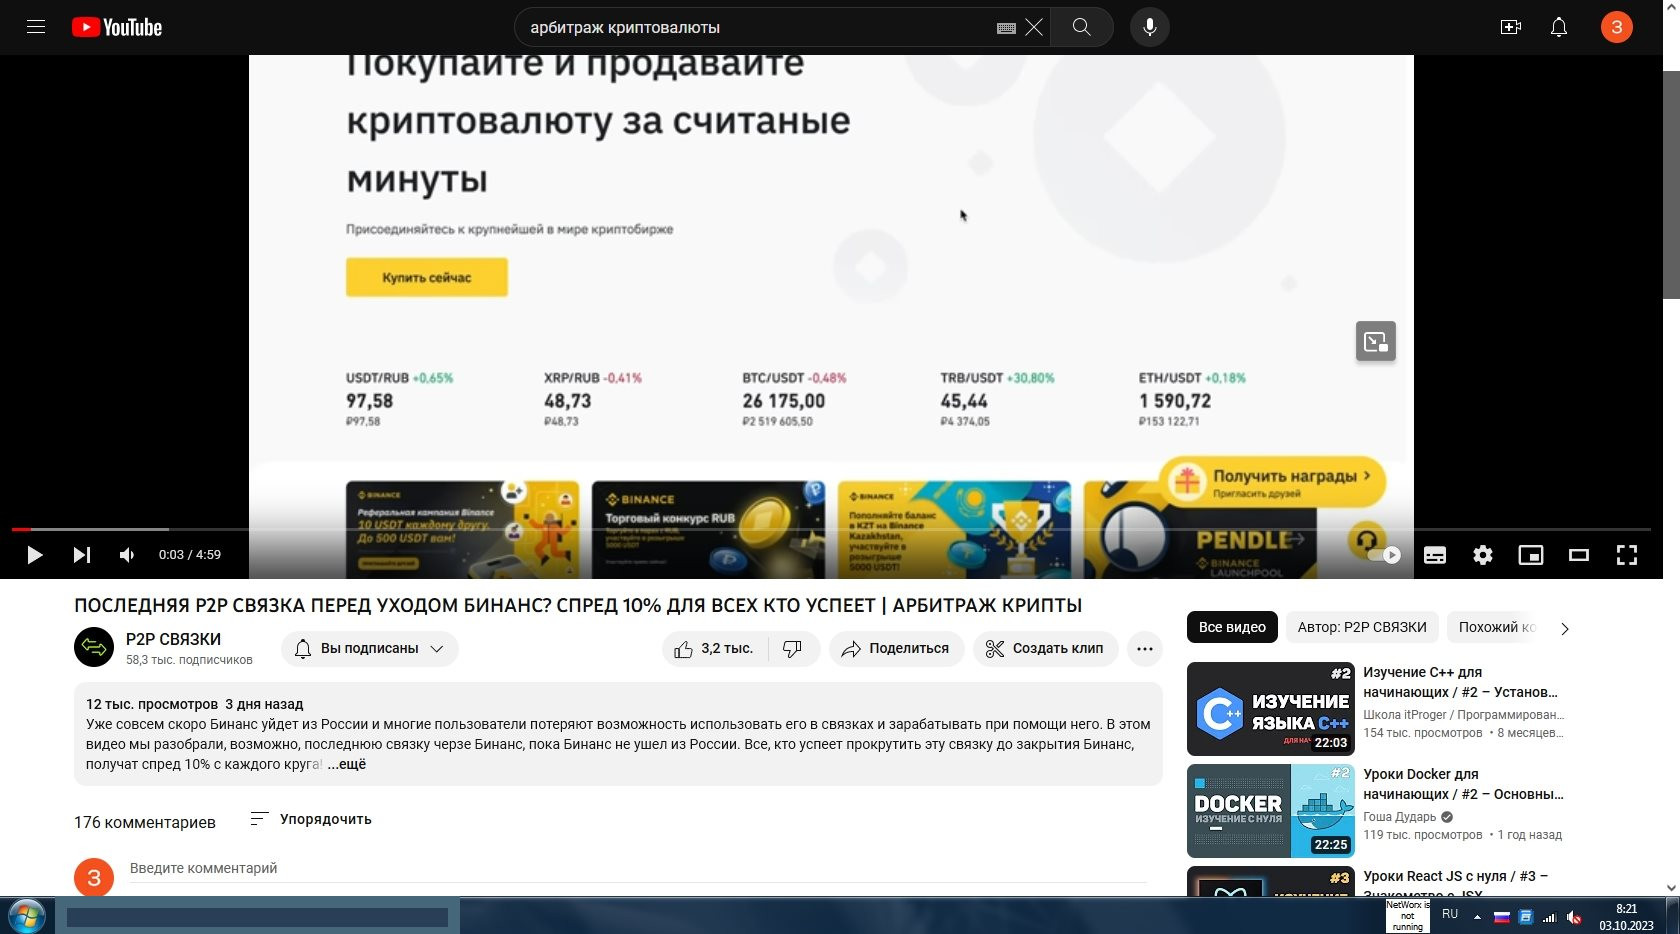Click the Поделиться share button
The width and height of the screenshot is (1680, 934).
(x=896, y=649)
